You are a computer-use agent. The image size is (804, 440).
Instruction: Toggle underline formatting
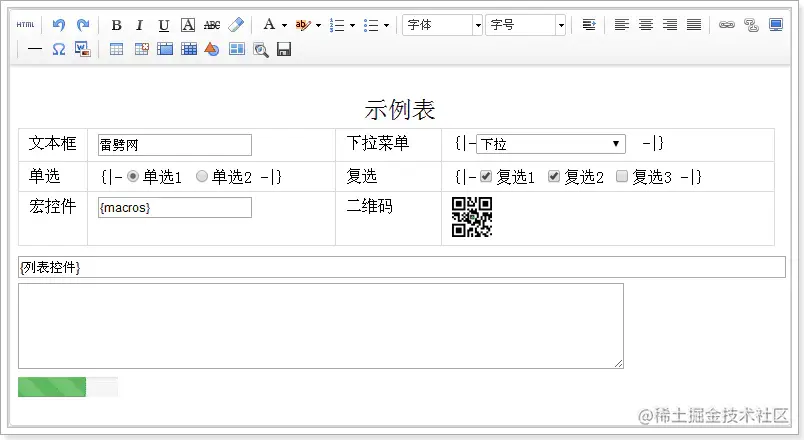(x=164, y=25)
